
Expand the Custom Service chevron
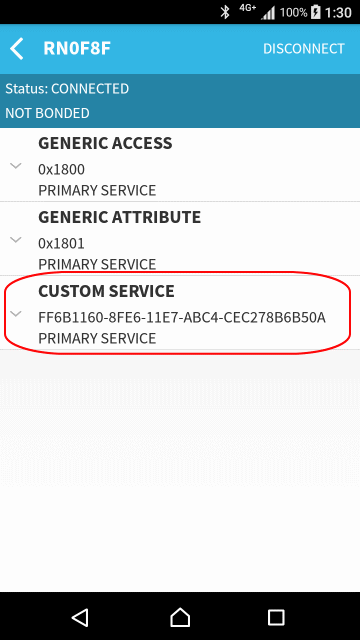coord(16,314)
